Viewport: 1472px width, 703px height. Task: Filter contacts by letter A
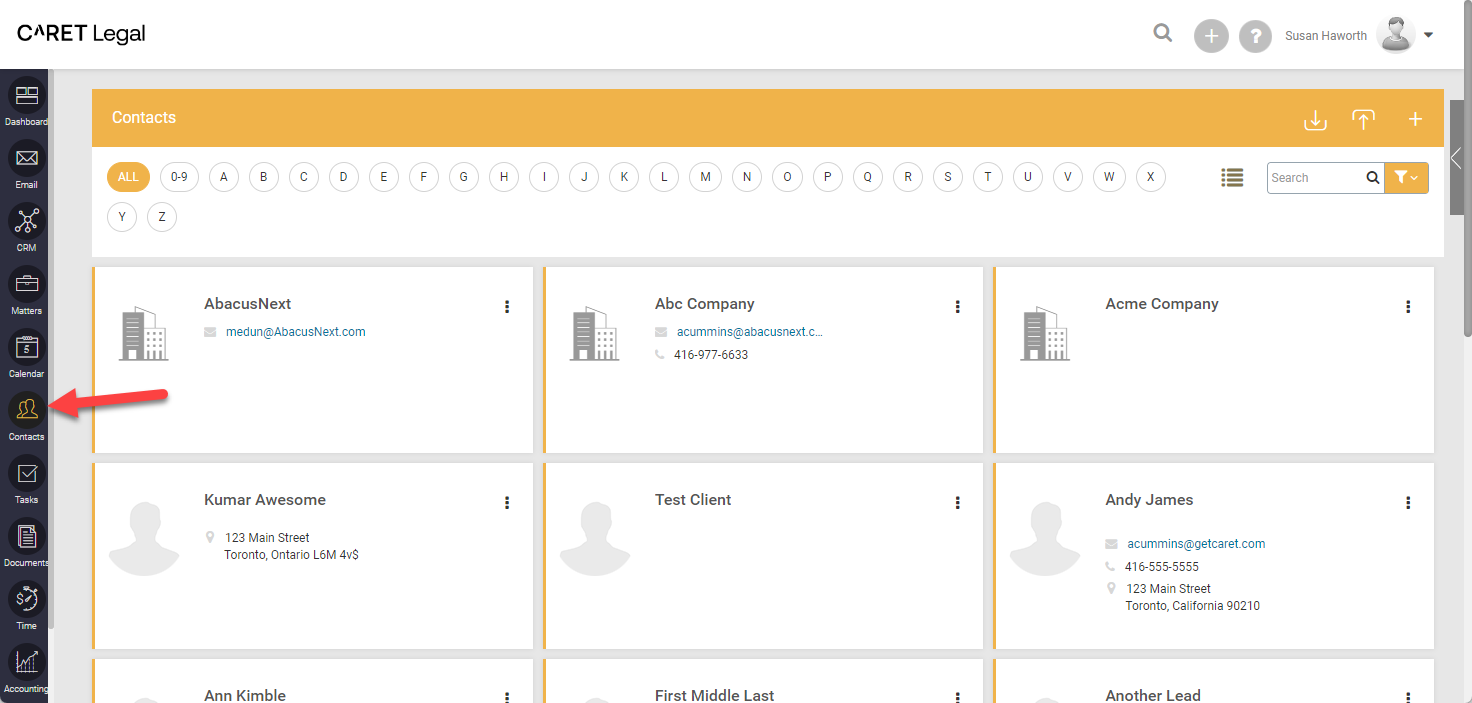coord(224,177)
